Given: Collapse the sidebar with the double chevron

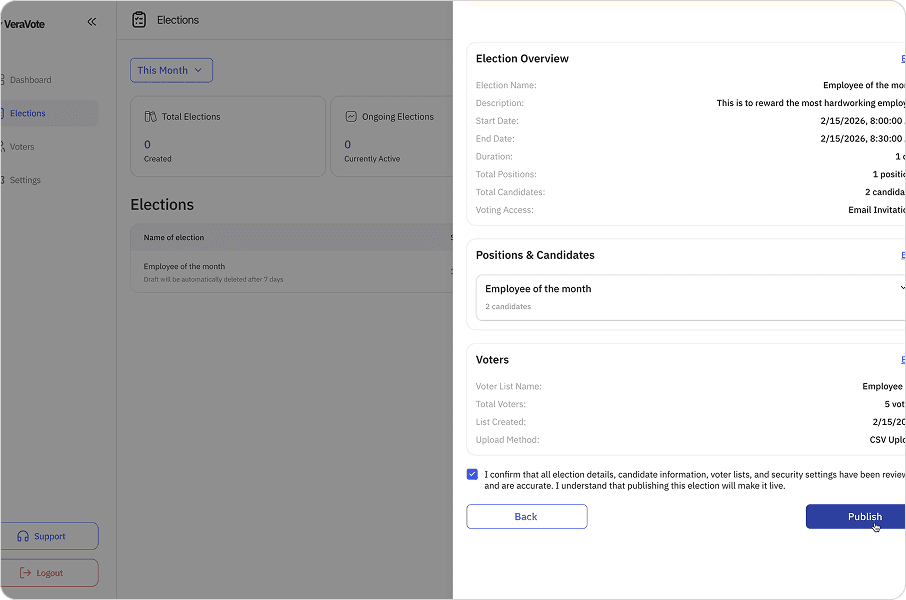Looking at the screenshot, I should [91, 20].
